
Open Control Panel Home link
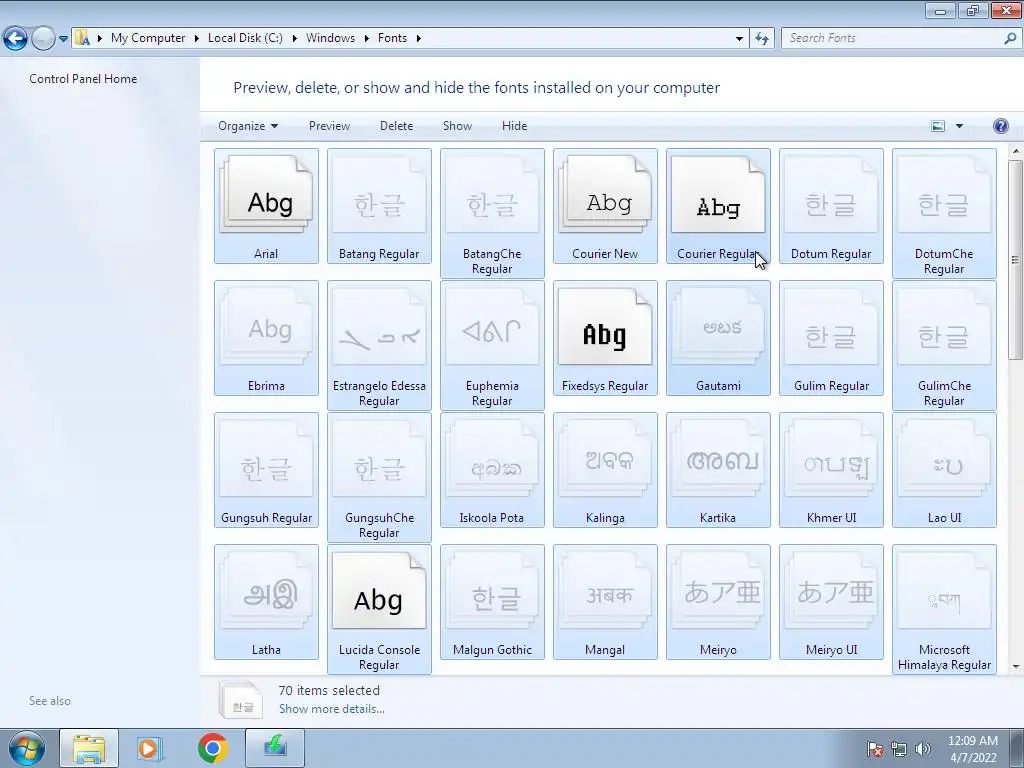(x=83, y=79)
